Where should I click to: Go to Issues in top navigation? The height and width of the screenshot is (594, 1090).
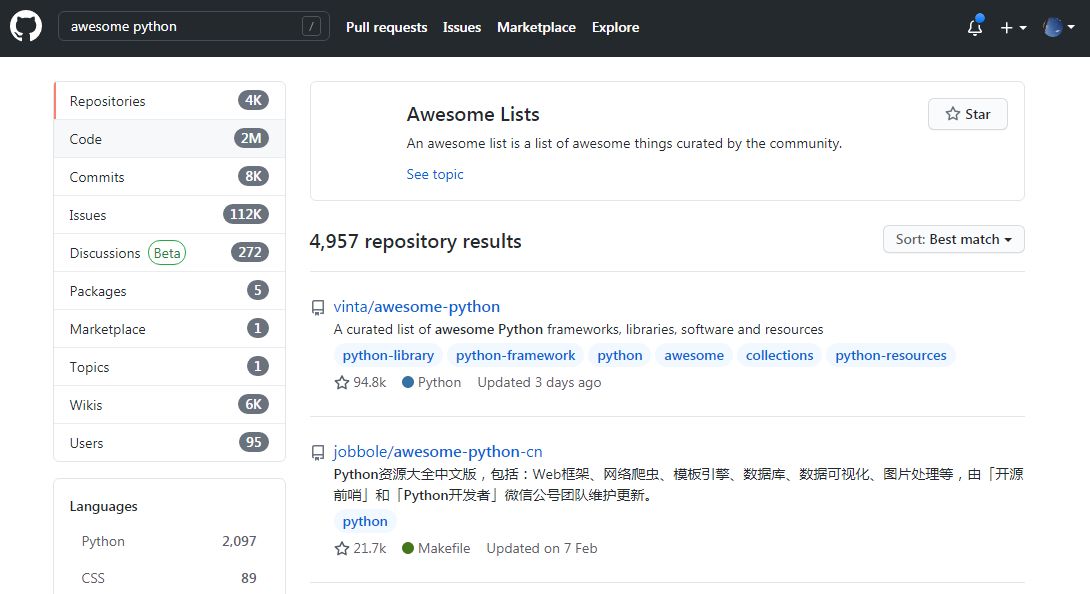point(462,27)
